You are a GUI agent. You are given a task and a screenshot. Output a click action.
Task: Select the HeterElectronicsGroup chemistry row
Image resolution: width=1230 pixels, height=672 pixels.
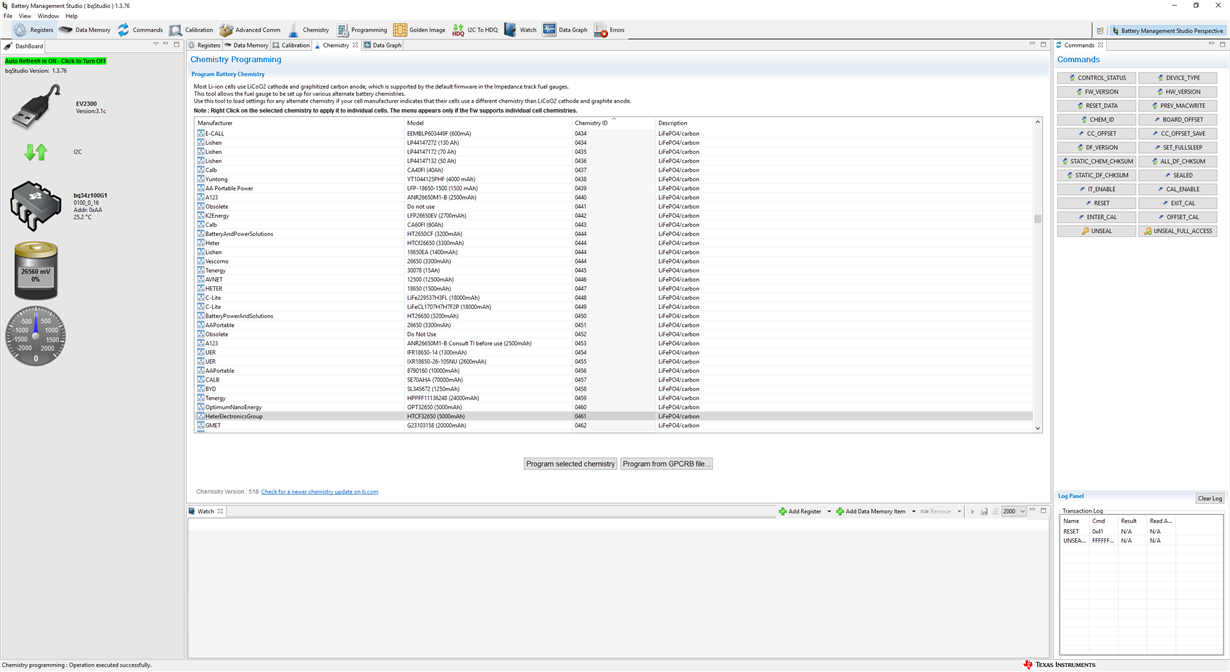[x=613, y=416]
